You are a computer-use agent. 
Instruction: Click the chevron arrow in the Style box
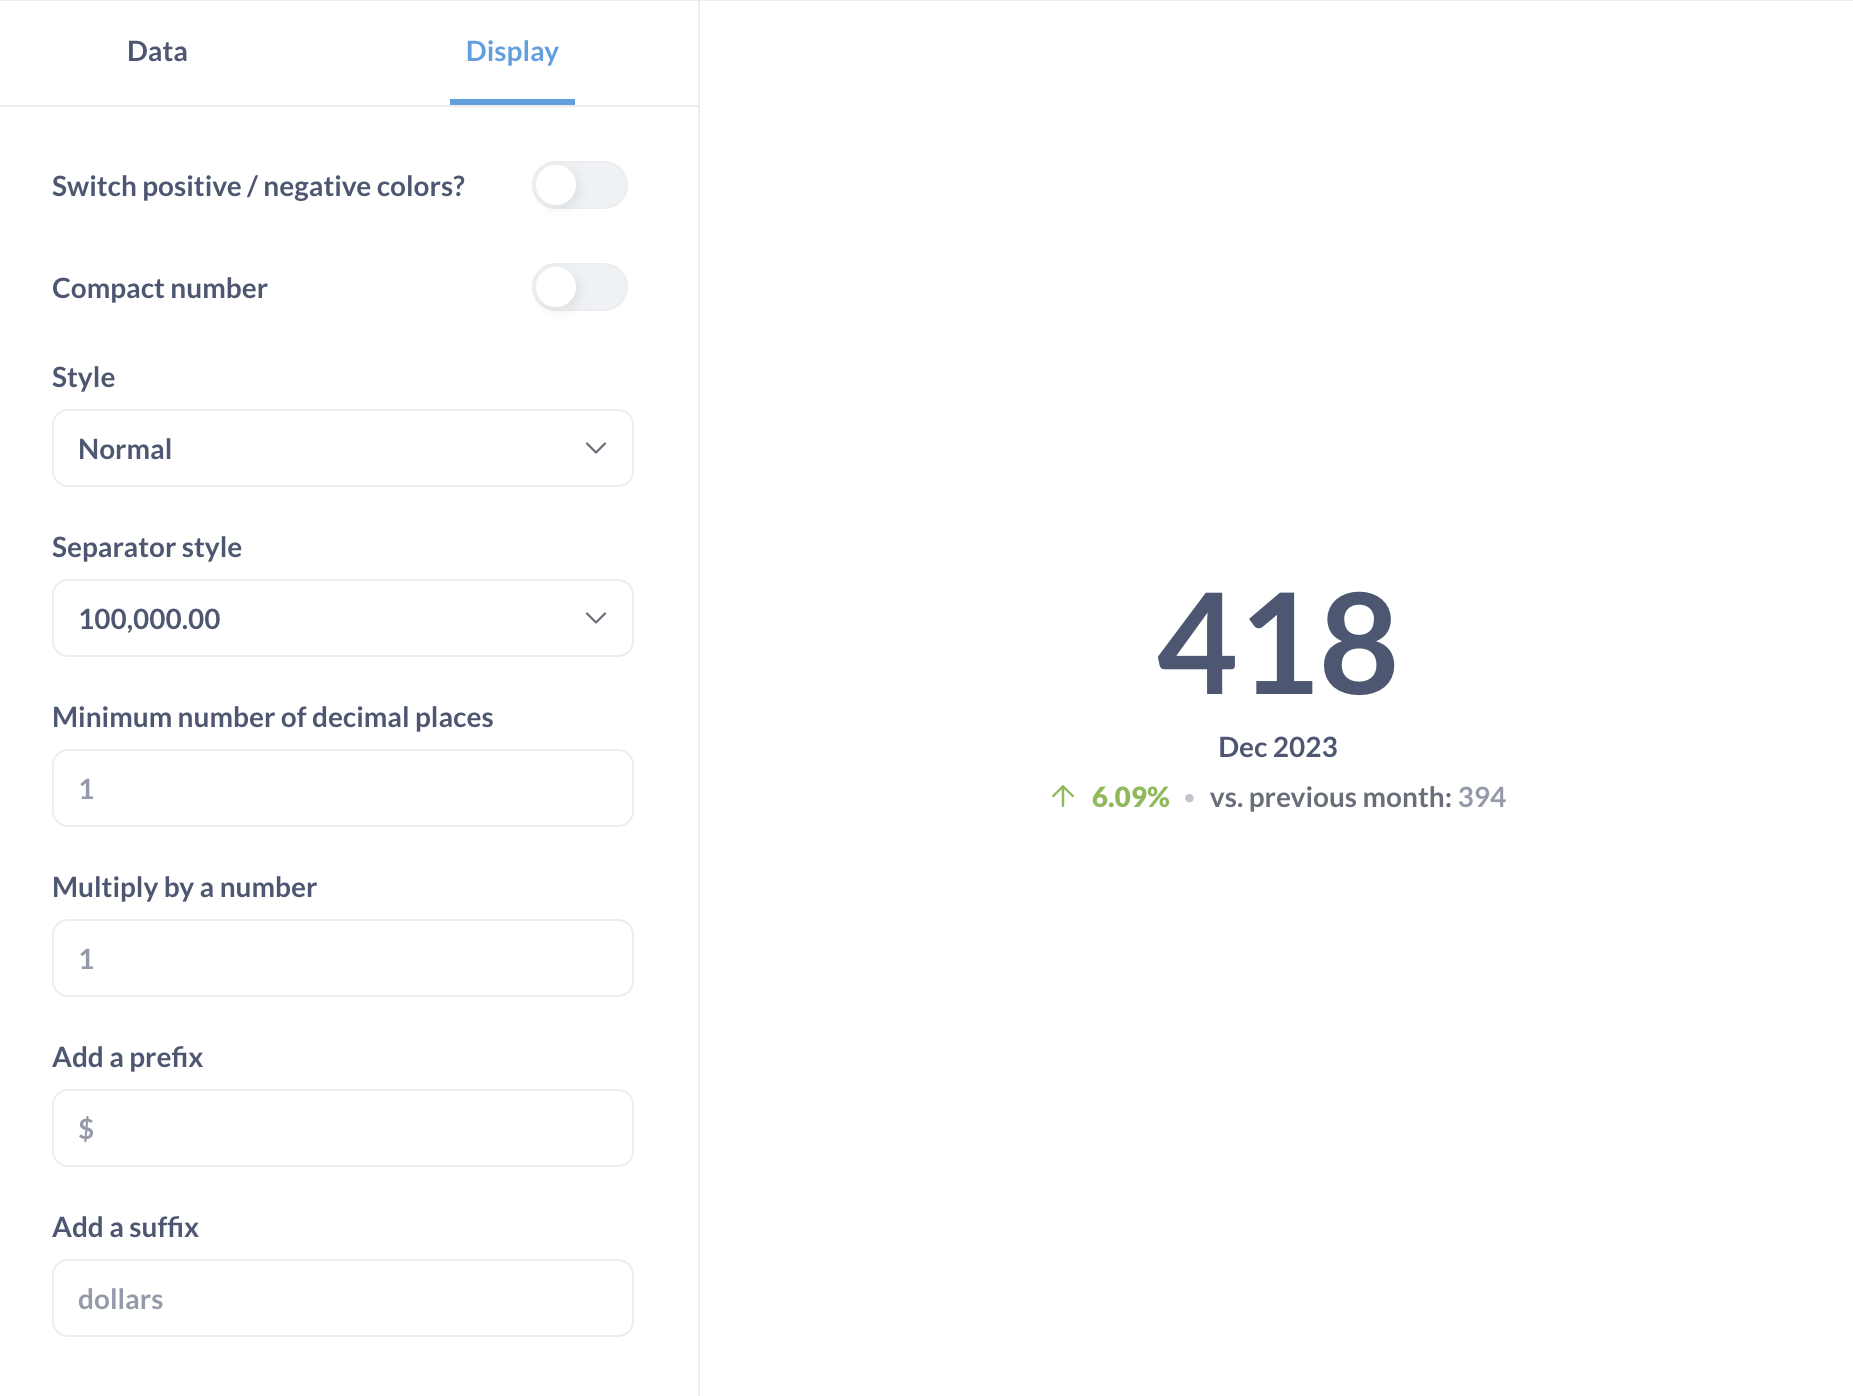(x=596, y=449)
